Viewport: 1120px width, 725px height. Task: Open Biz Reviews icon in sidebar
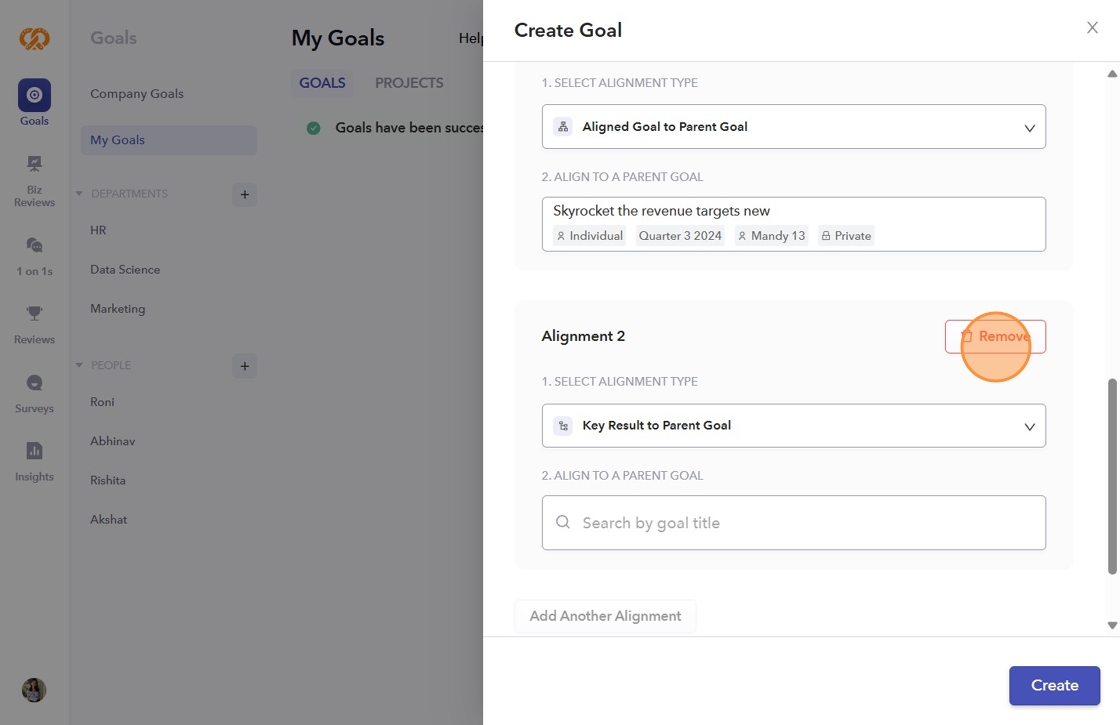34,164
